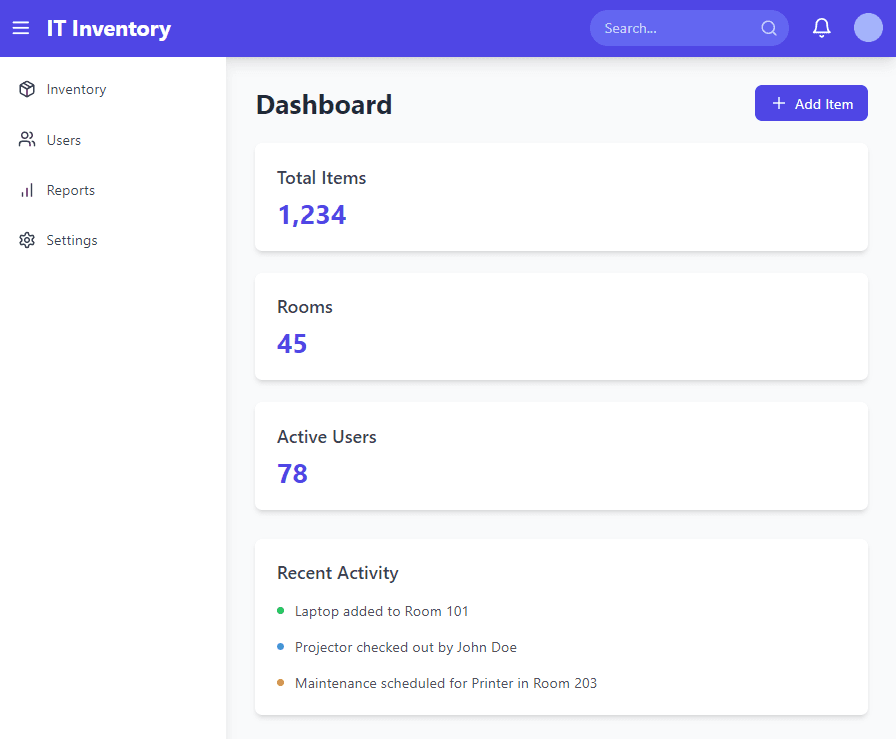Click the Active Users card

point(561,456)
